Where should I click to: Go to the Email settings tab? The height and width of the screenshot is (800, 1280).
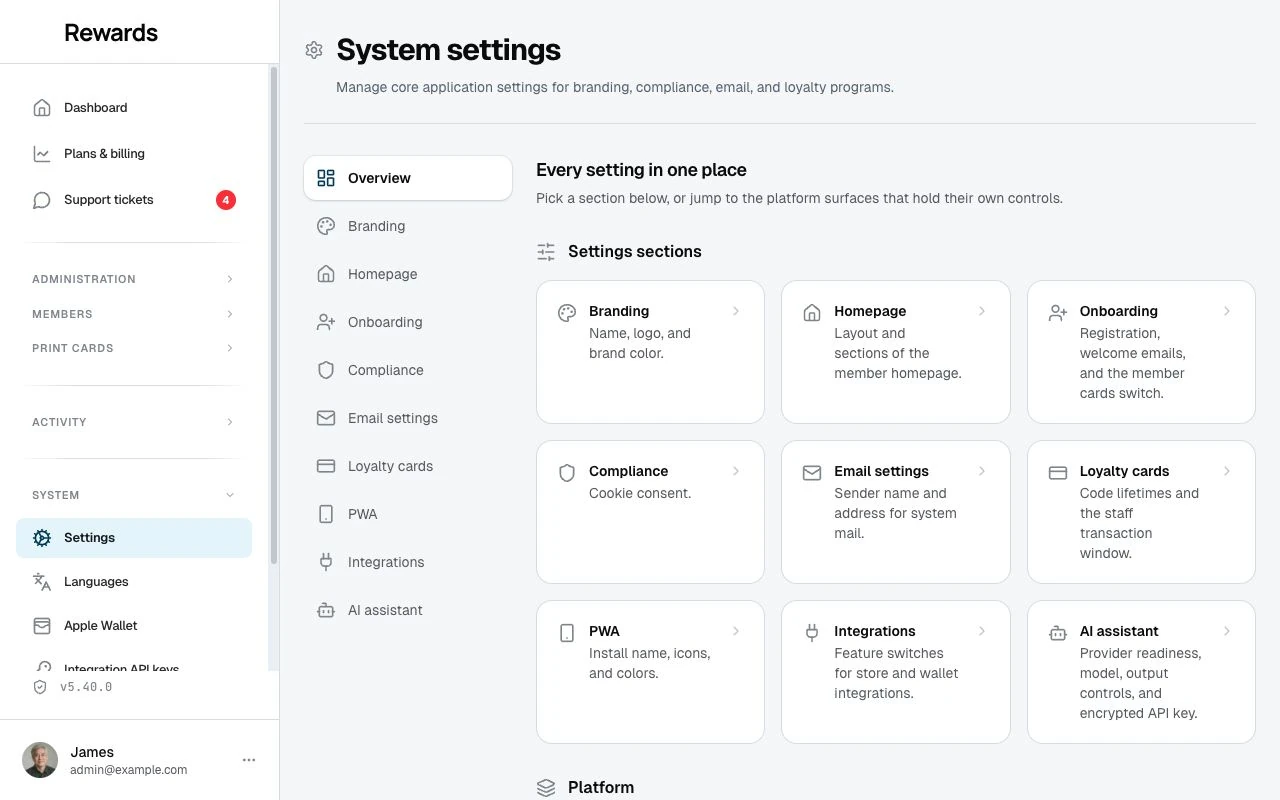(408, 418)
